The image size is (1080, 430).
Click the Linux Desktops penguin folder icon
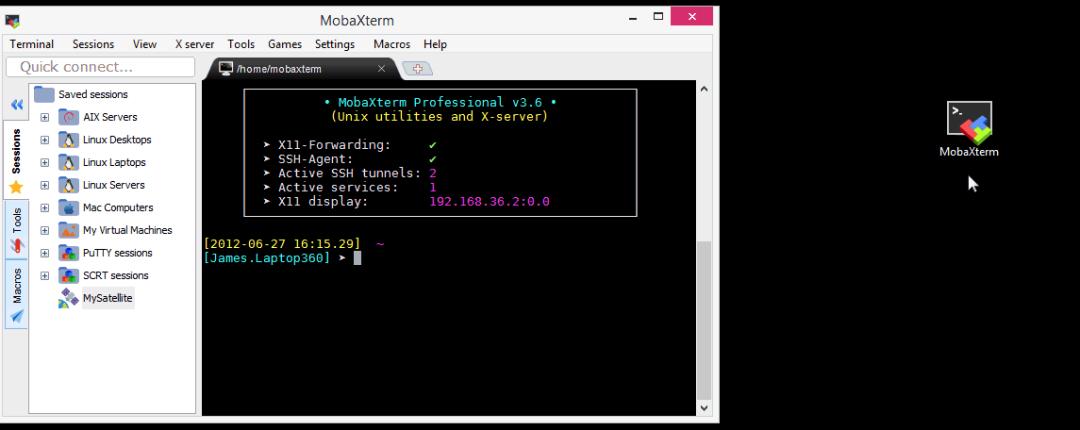68,140
